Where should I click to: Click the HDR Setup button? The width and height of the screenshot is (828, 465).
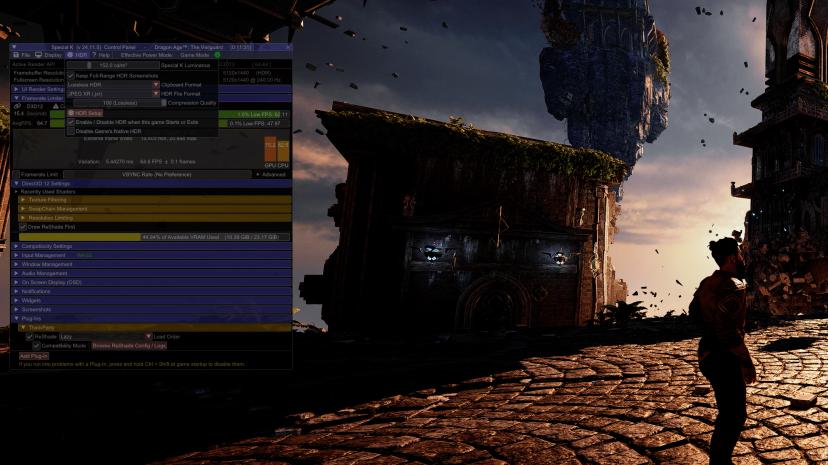[x=86, y=113]
